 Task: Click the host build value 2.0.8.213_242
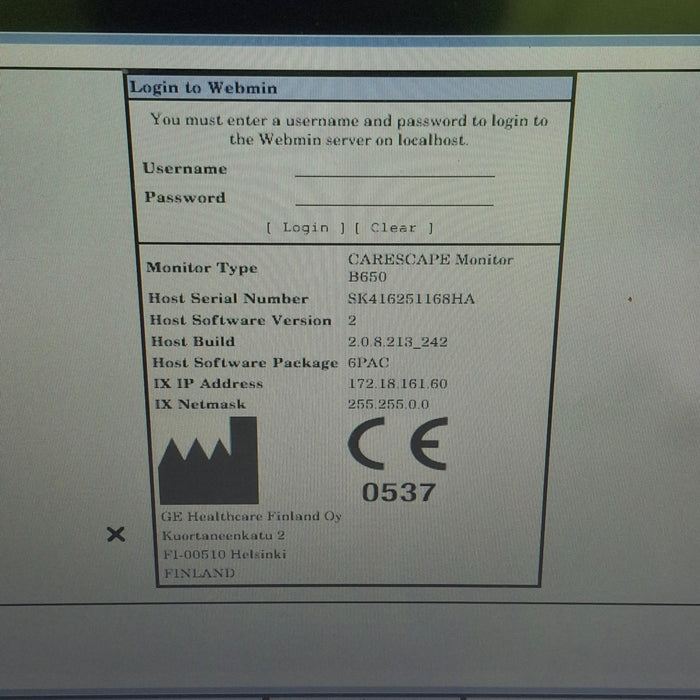click(x=397, y=342)
